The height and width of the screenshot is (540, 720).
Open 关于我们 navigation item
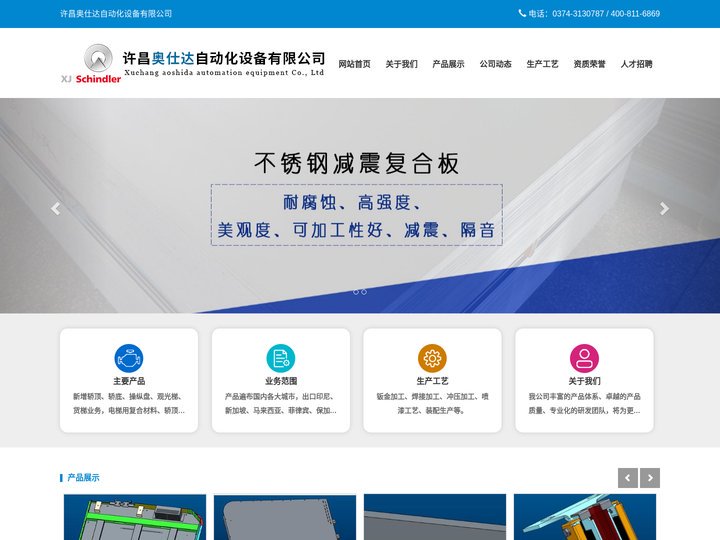(x=401, y=64)
